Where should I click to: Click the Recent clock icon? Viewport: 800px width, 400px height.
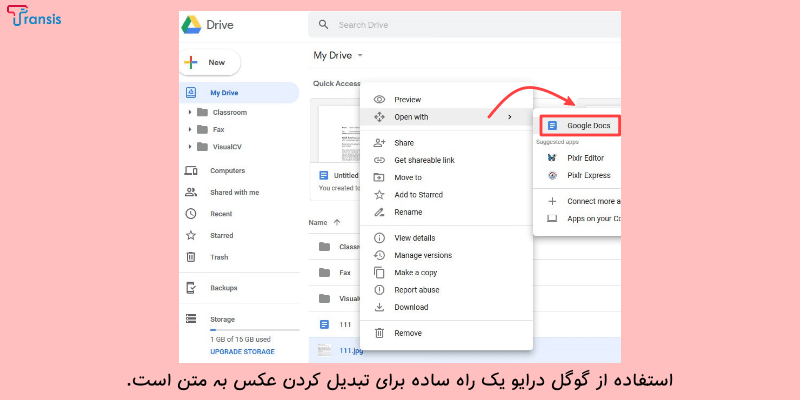pyautogui.click(x=191, y=214)
